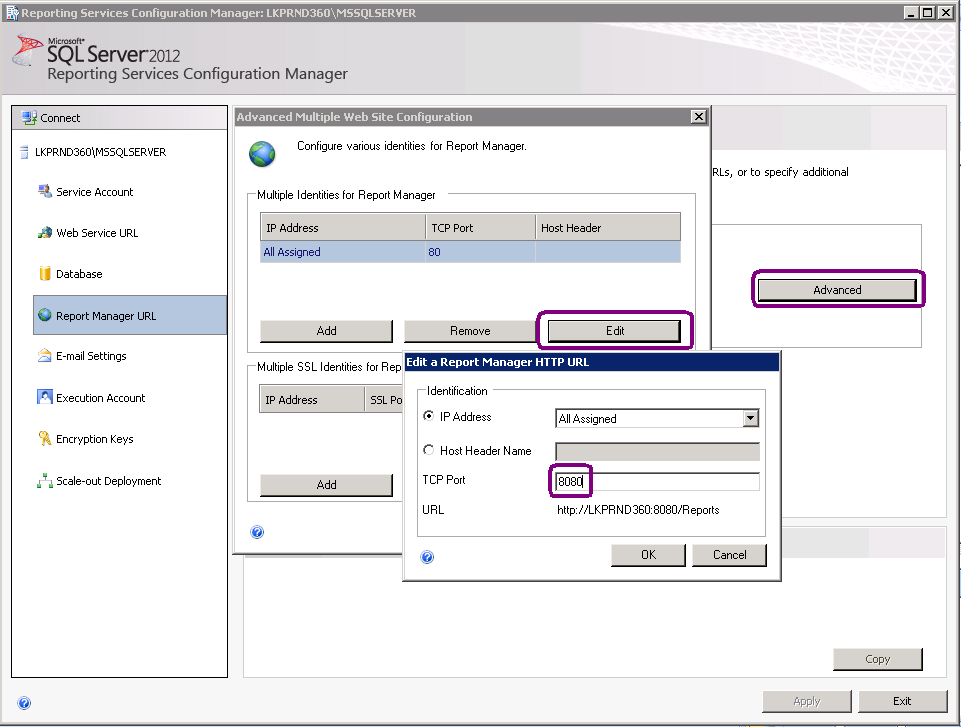The height and width of the screenshot is (727, 961).
Task: Open the All Assigned IP address dropdown
Action: [x=751, y=418]
